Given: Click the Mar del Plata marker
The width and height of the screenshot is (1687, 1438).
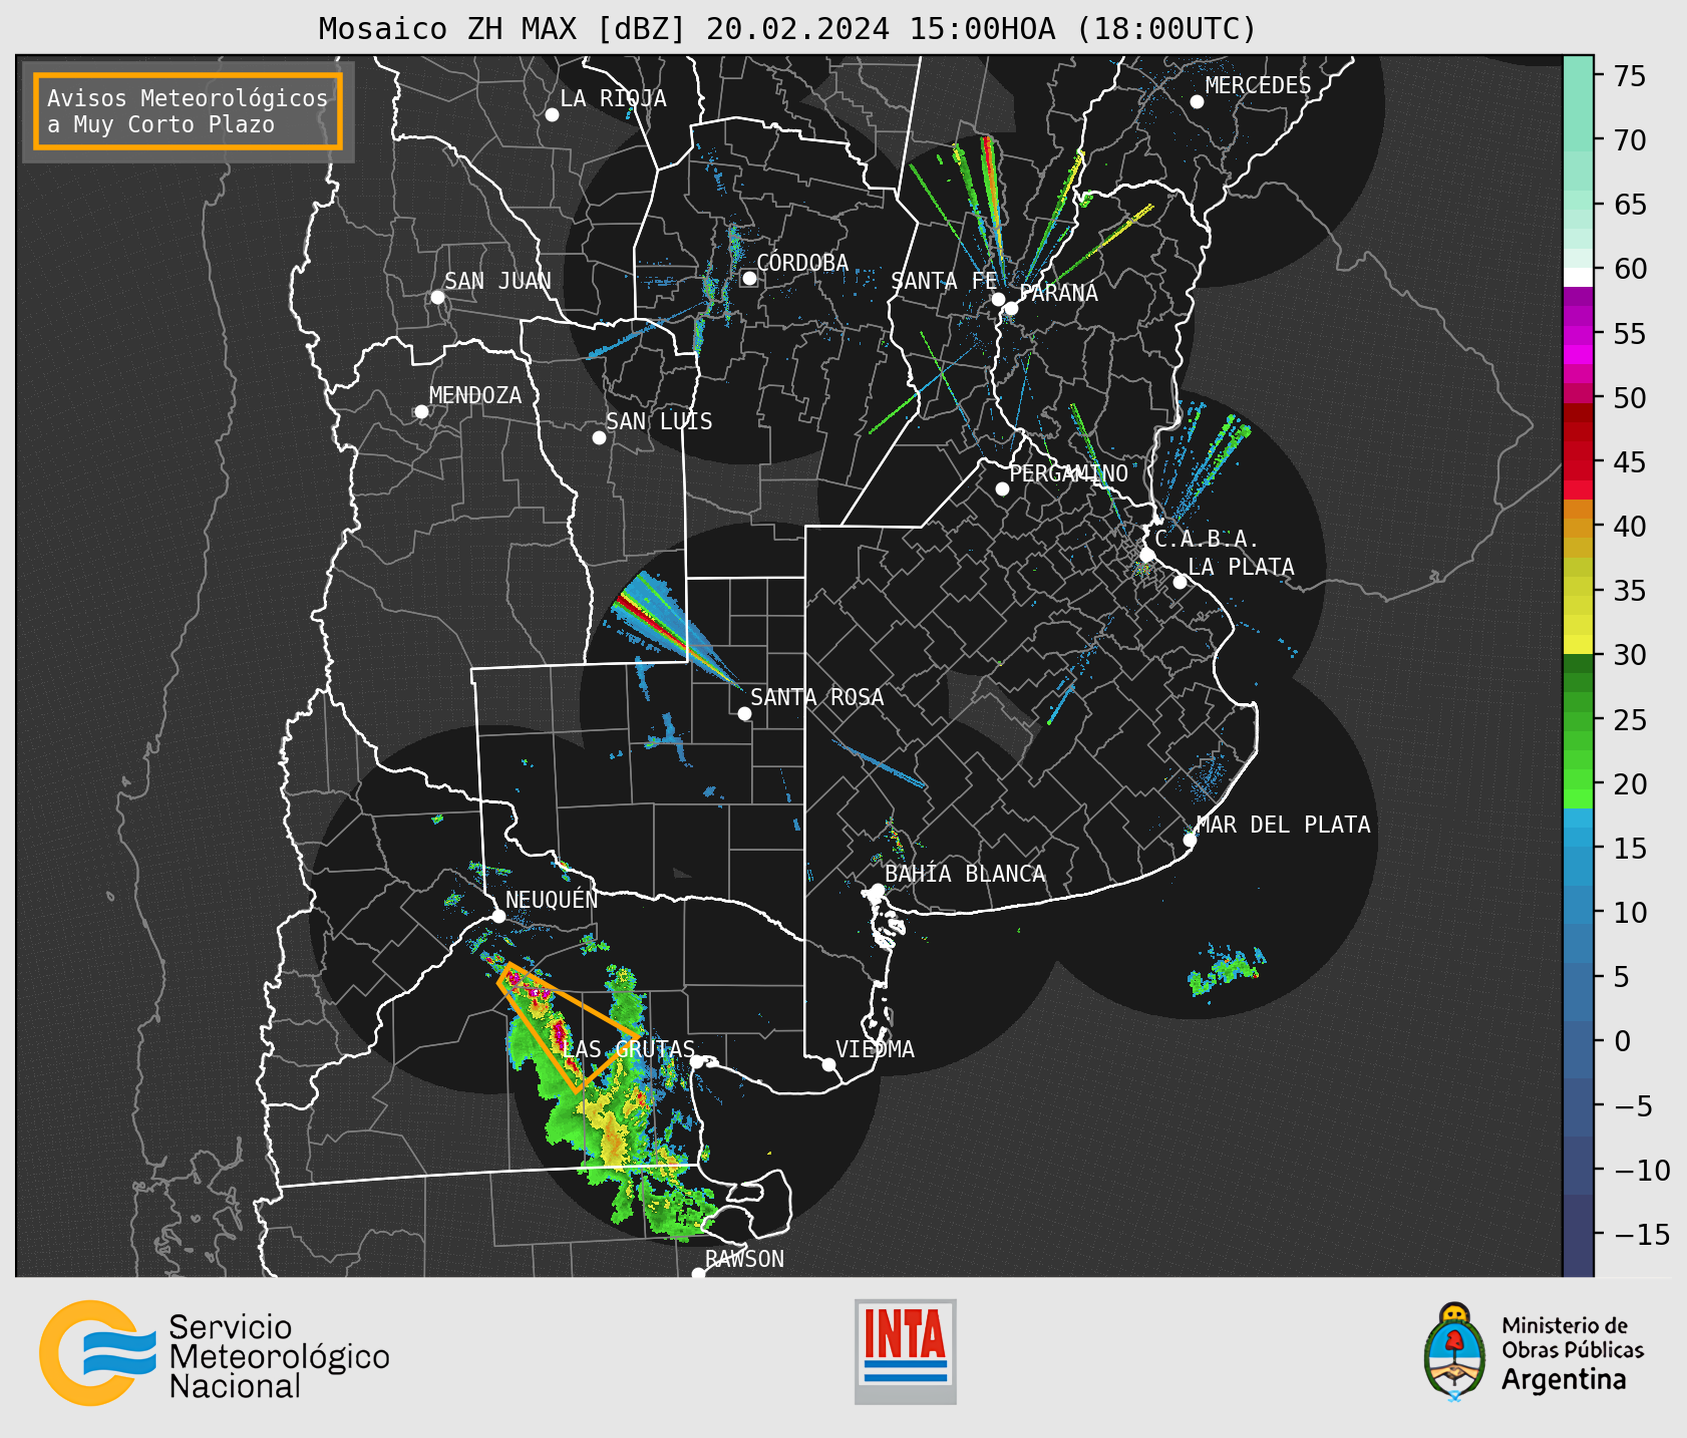Looking at the screenshot, I should (x=1190, y=840).
